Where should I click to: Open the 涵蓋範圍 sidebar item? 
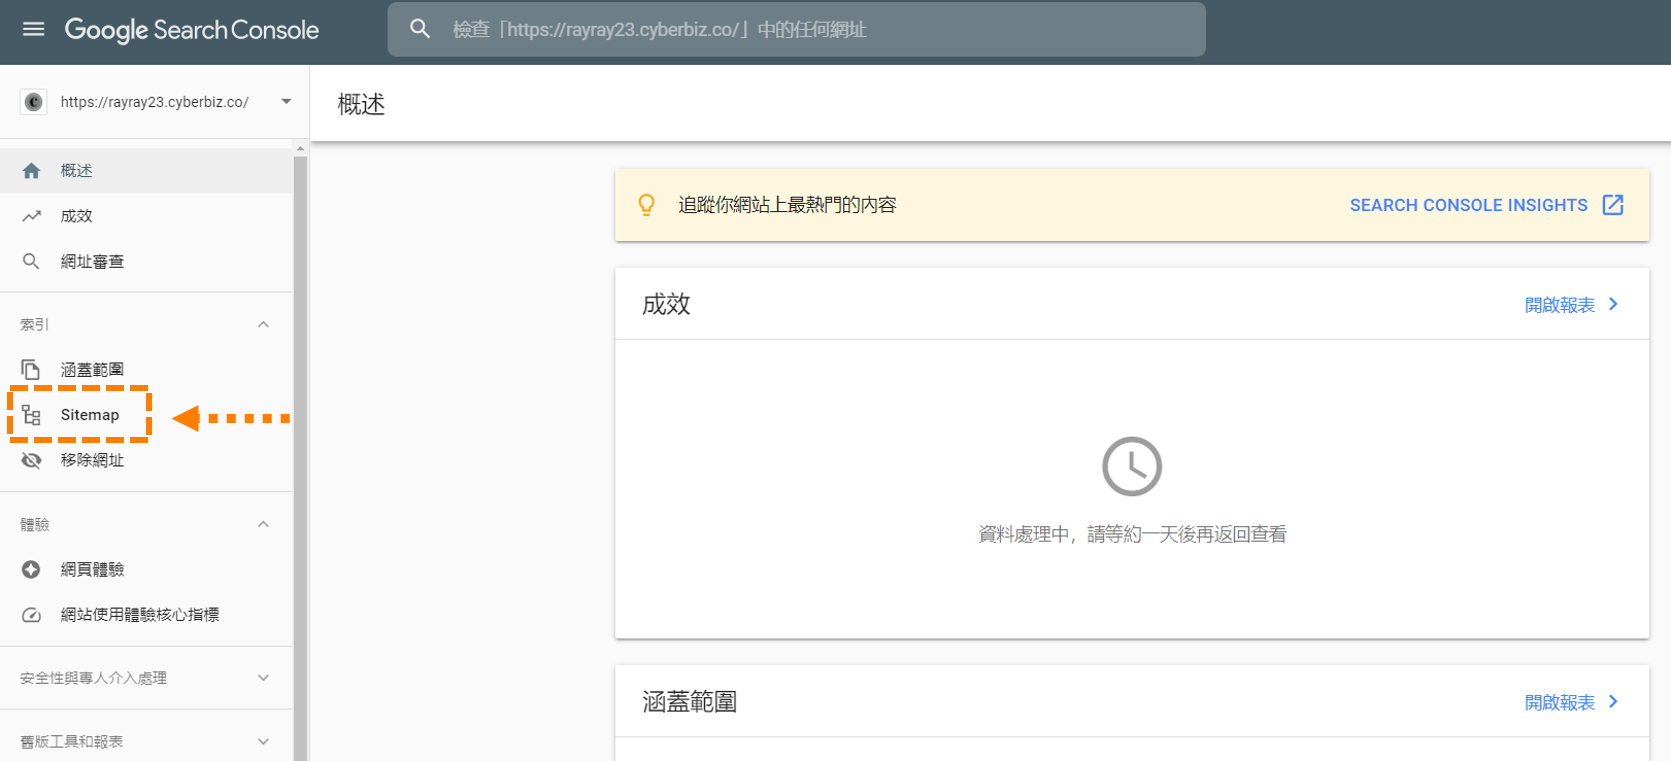pos(146,369)
